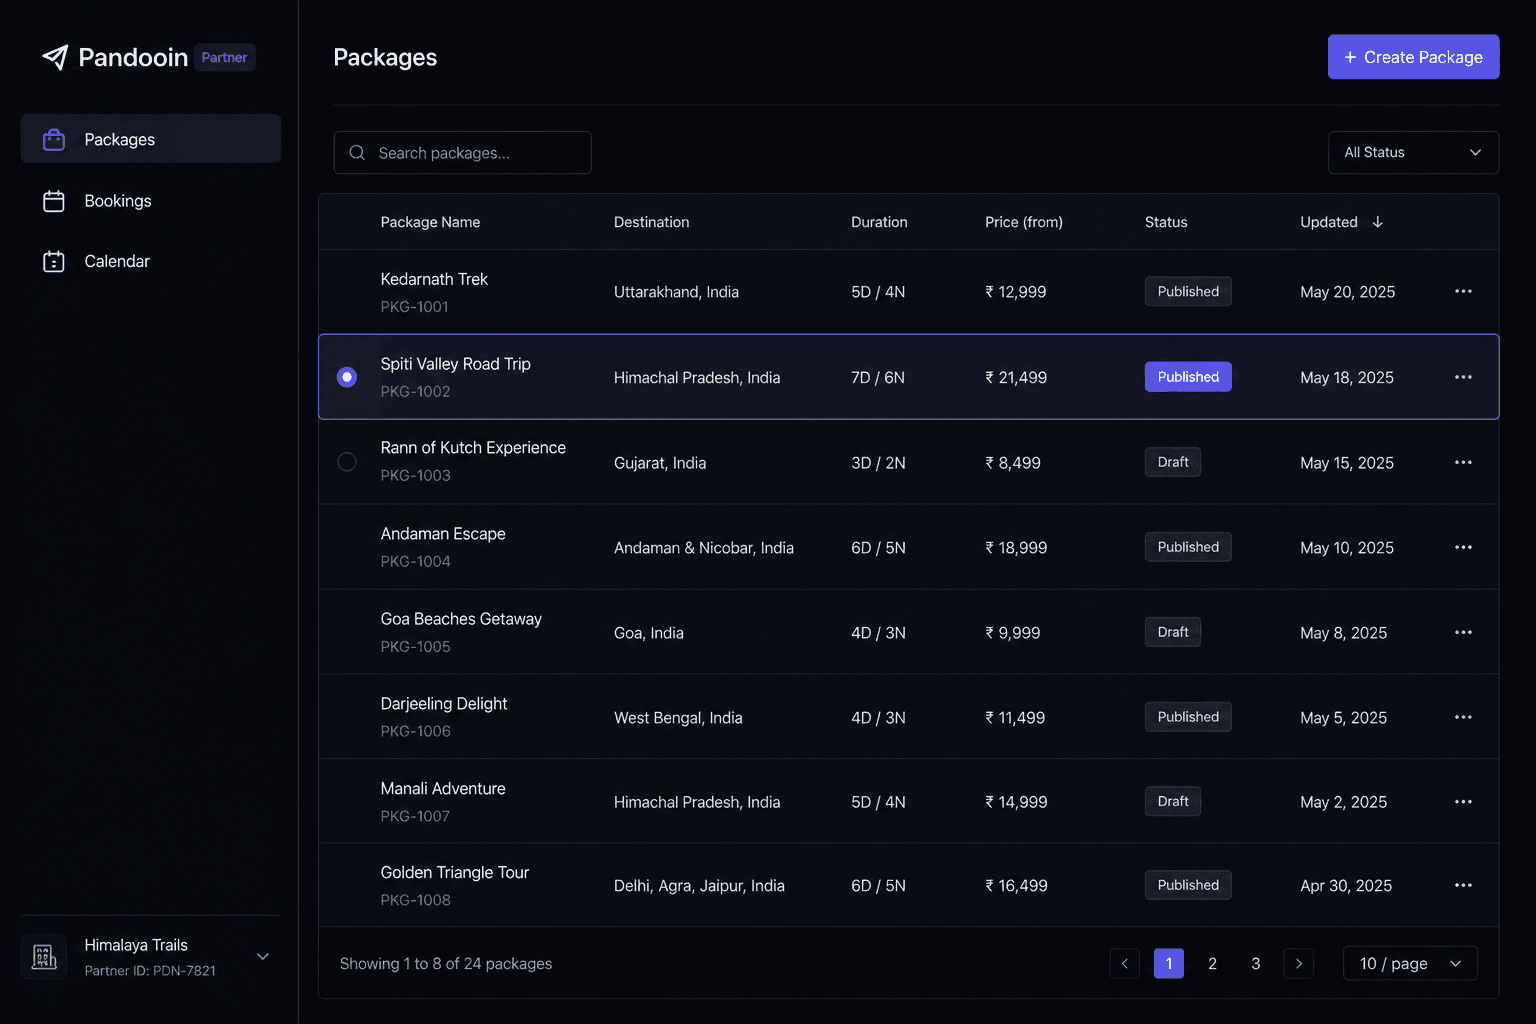The height and width of the screenshot is (1024, 1536).
Task: Click the Partner badge near logo
Action: pos(224,57)
